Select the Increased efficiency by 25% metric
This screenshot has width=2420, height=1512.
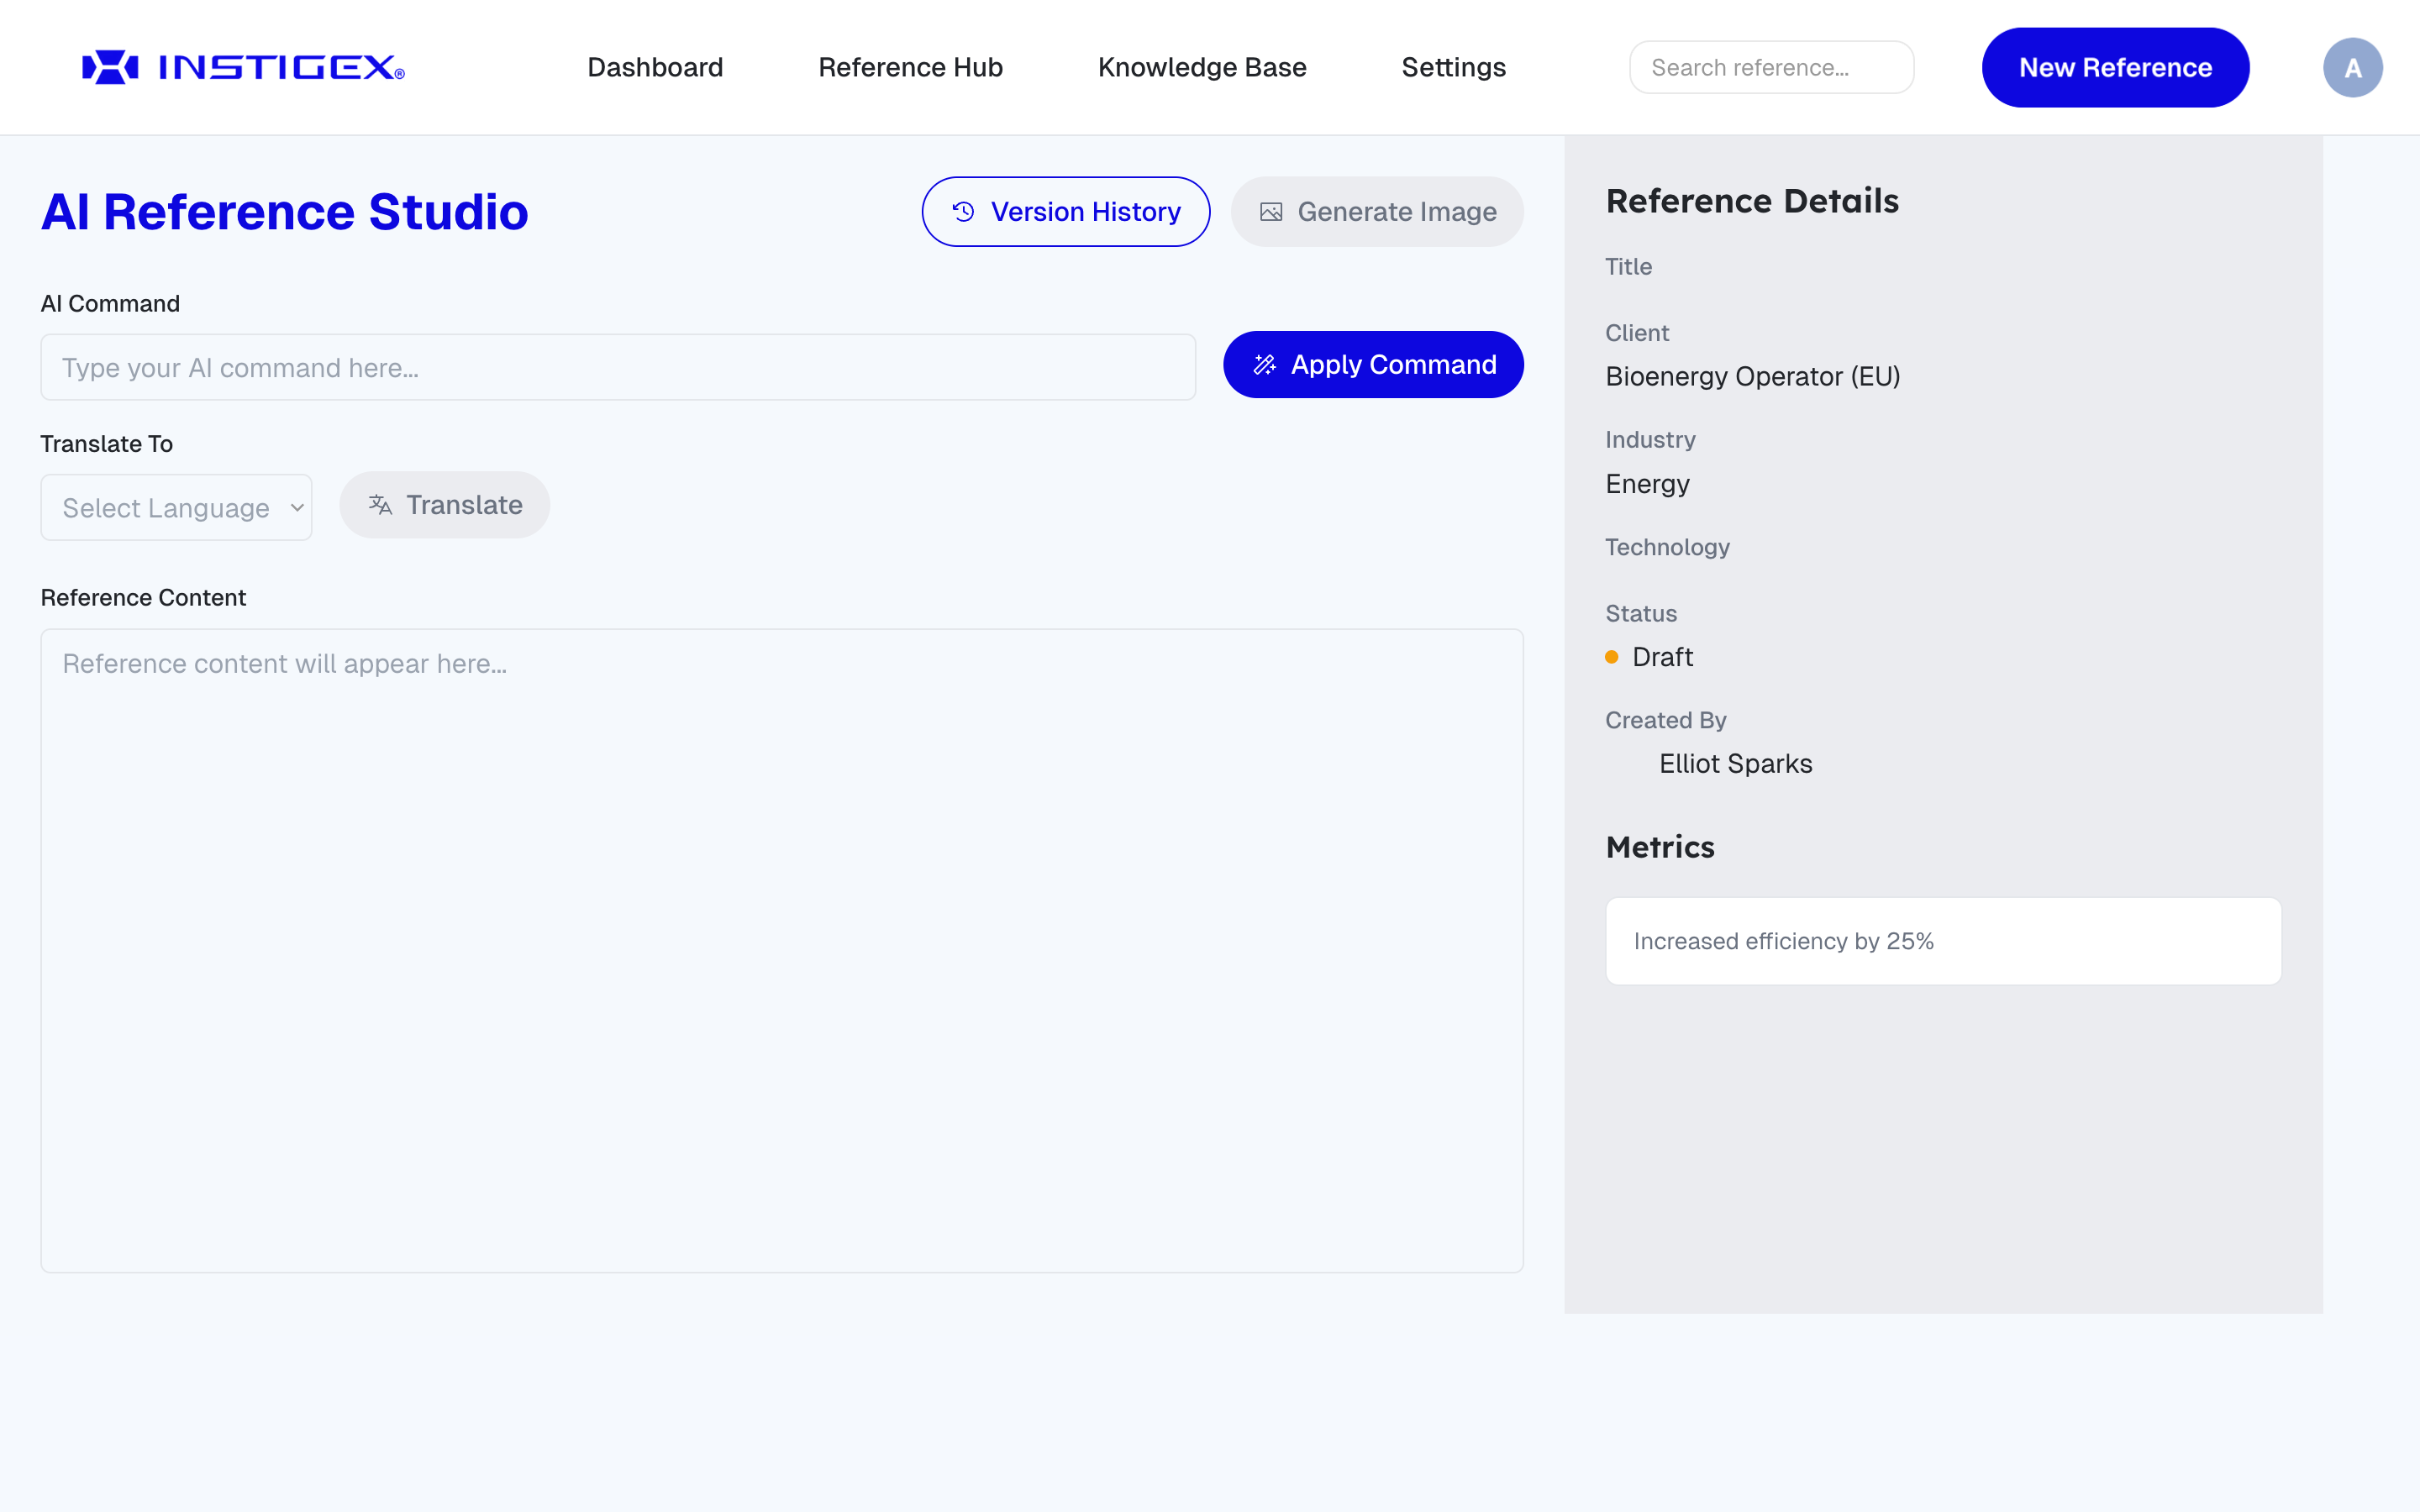click(1942, 941)
